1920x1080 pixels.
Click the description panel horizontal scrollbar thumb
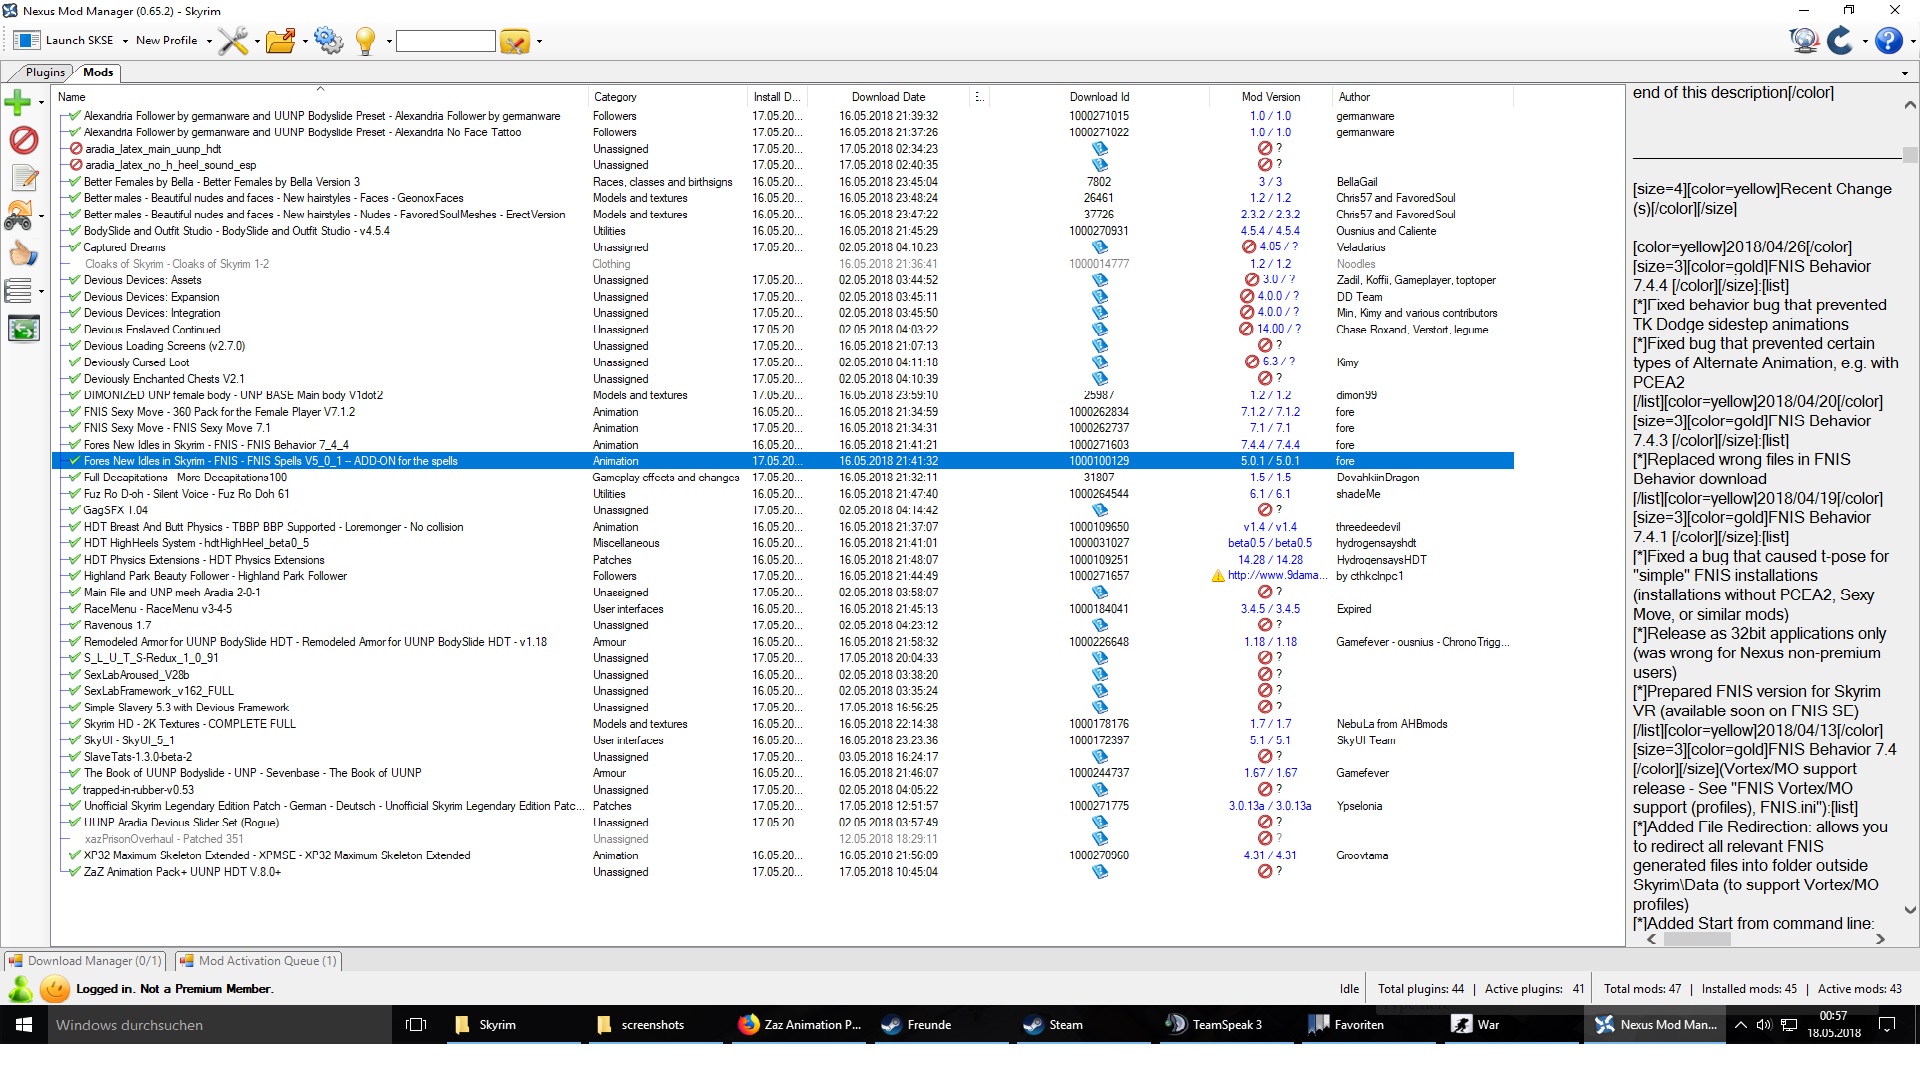1697,939
